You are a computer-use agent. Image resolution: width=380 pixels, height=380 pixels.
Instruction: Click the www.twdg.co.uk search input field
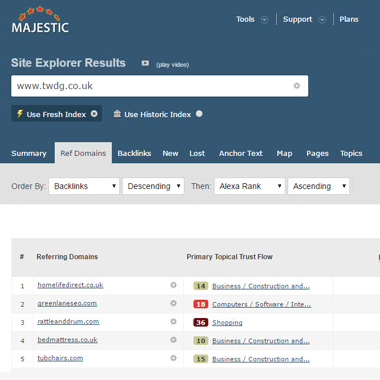click(159, 86)
